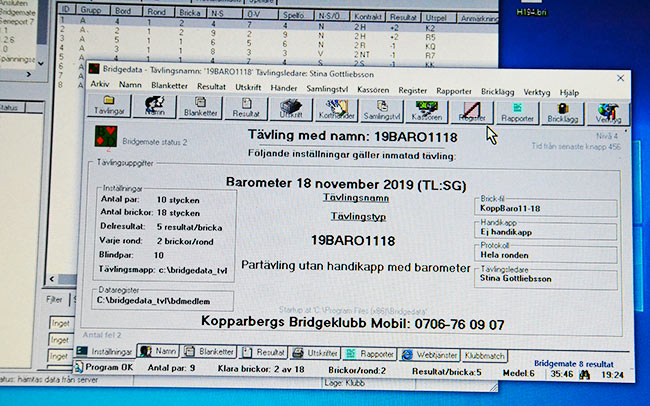Click the Bridgemate 8 resultat status text

(574, 364)
